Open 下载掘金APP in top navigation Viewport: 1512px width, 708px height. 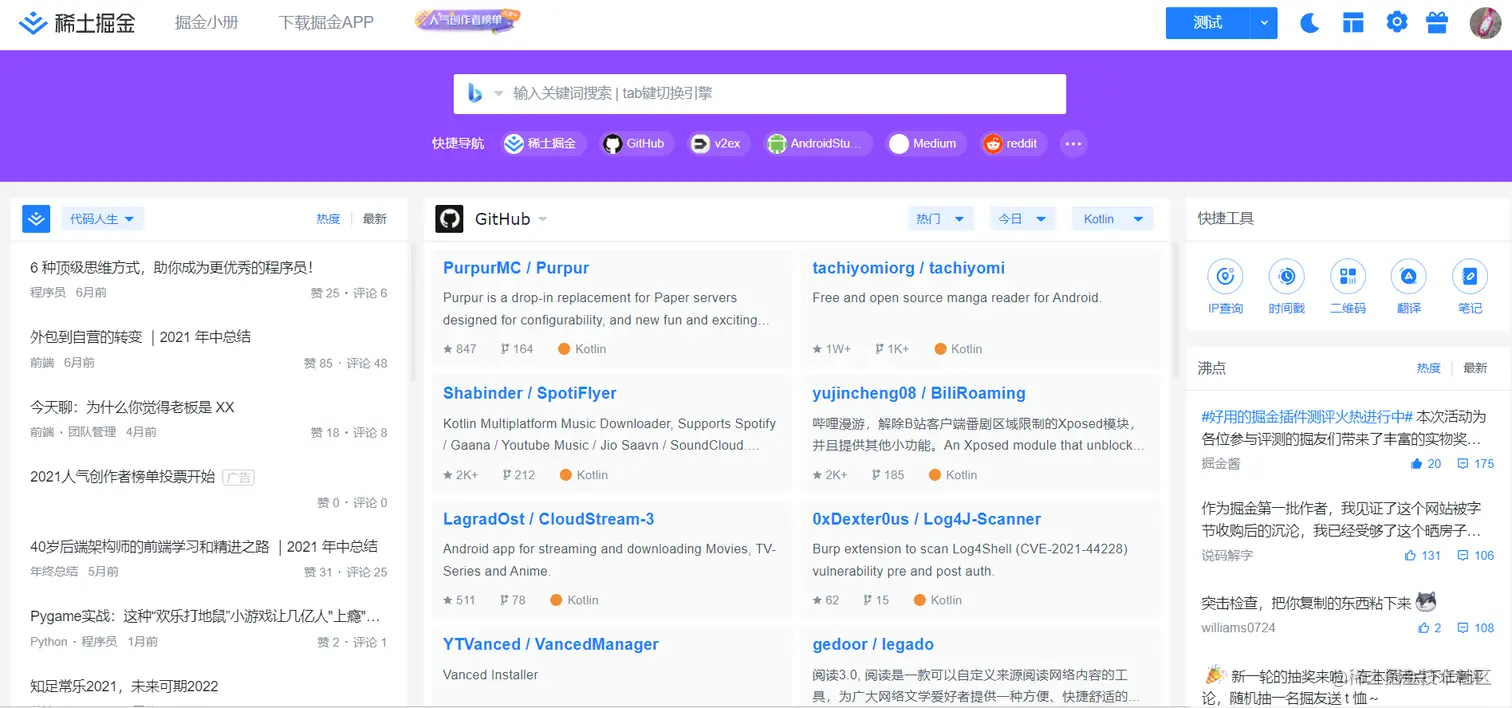click(326, 22)
